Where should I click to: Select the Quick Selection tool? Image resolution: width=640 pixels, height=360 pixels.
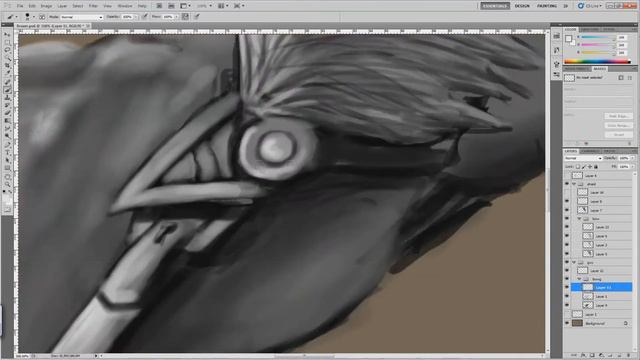click(x=8, y=58)
